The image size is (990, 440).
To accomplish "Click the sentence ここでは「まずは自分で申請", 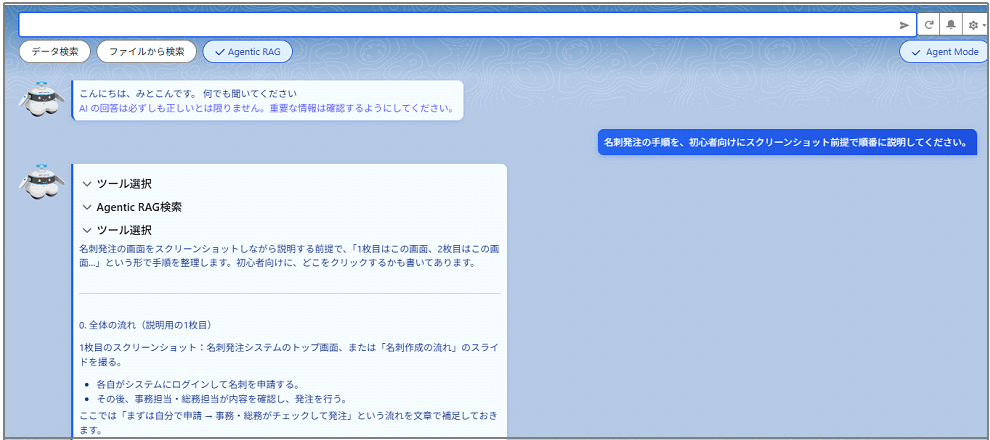I will [x=290, y=423].
